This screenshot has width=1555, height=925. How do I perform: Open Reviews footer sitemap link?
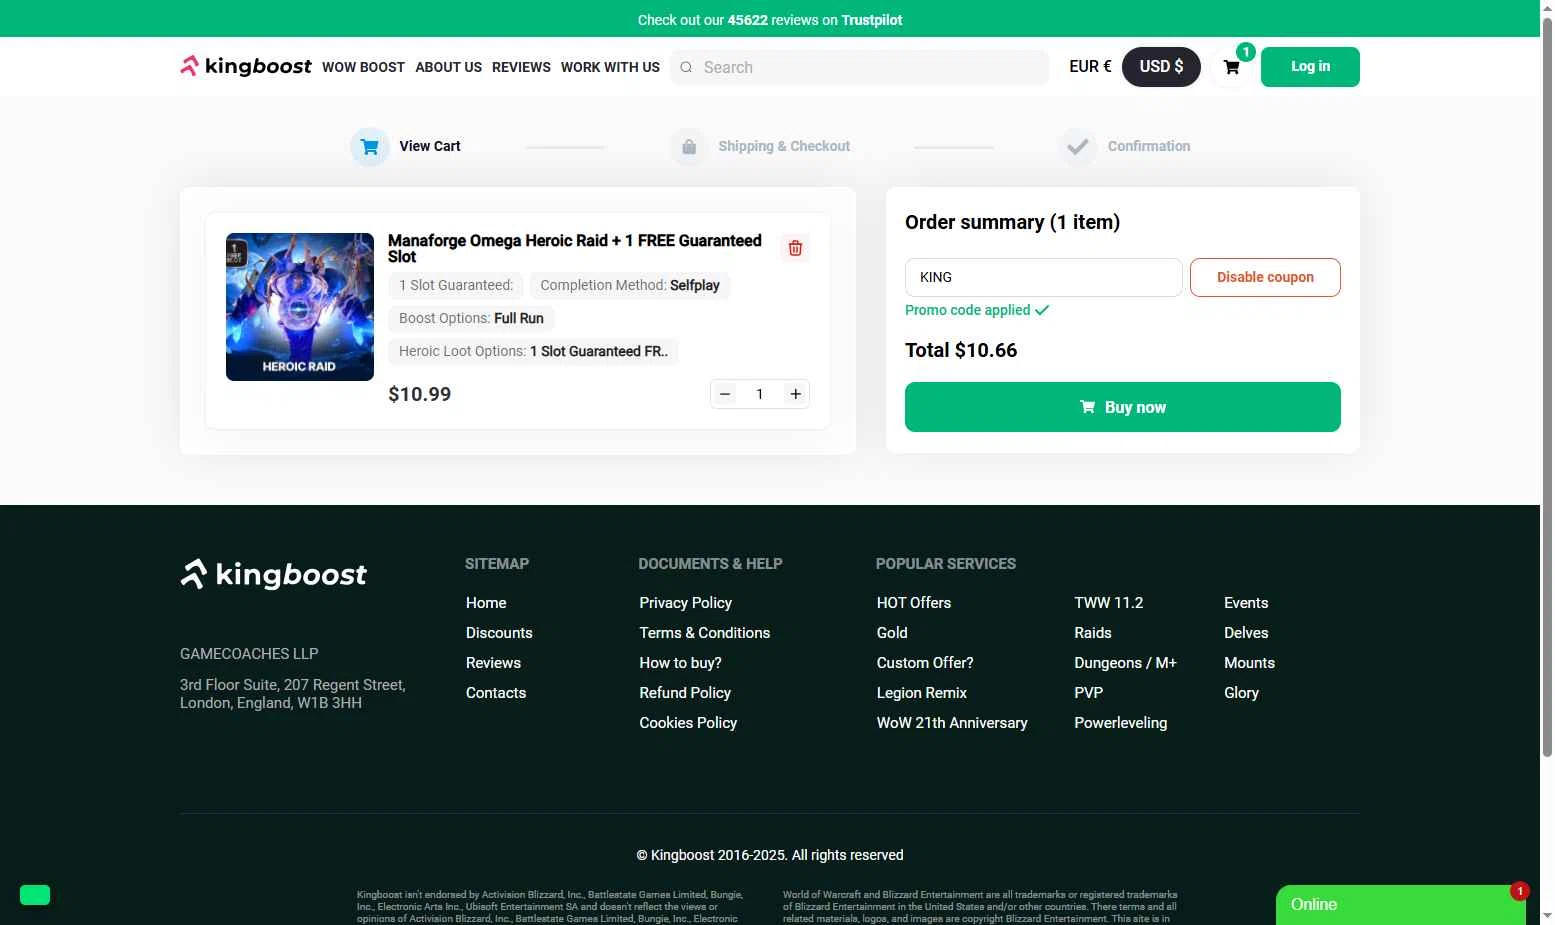pos(493,663)
